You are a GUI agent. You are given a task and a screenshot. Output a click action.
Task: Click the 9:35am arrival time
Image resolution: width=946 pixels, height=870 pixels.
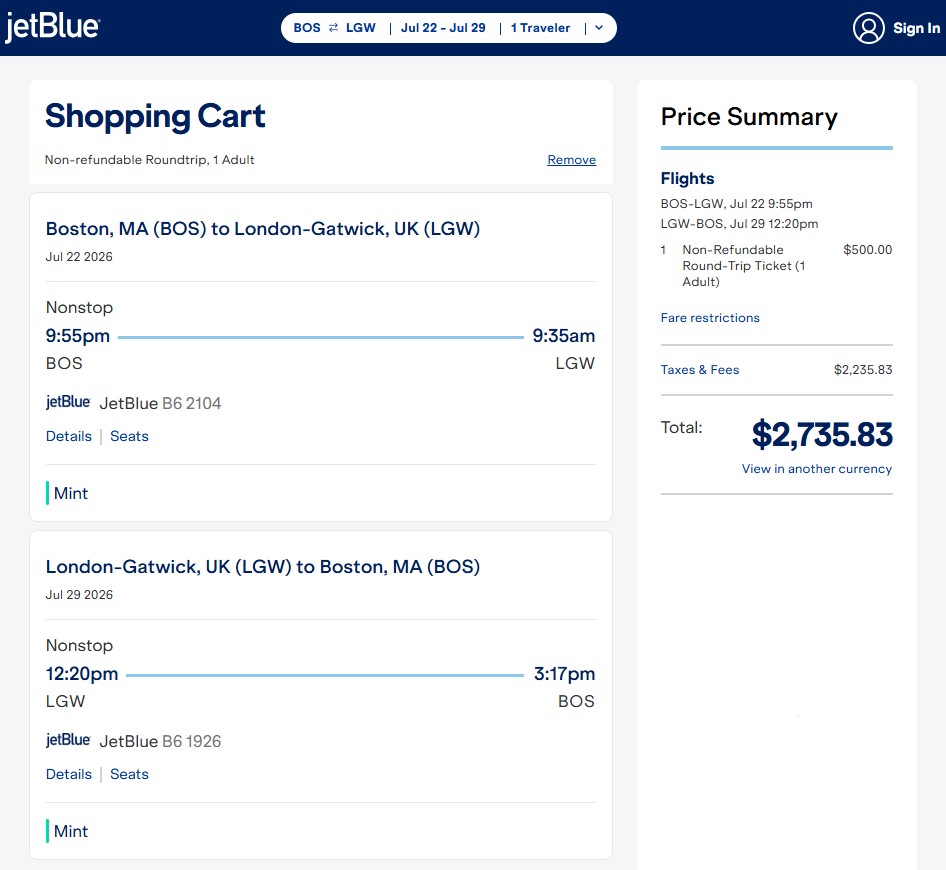click(563, 336)
